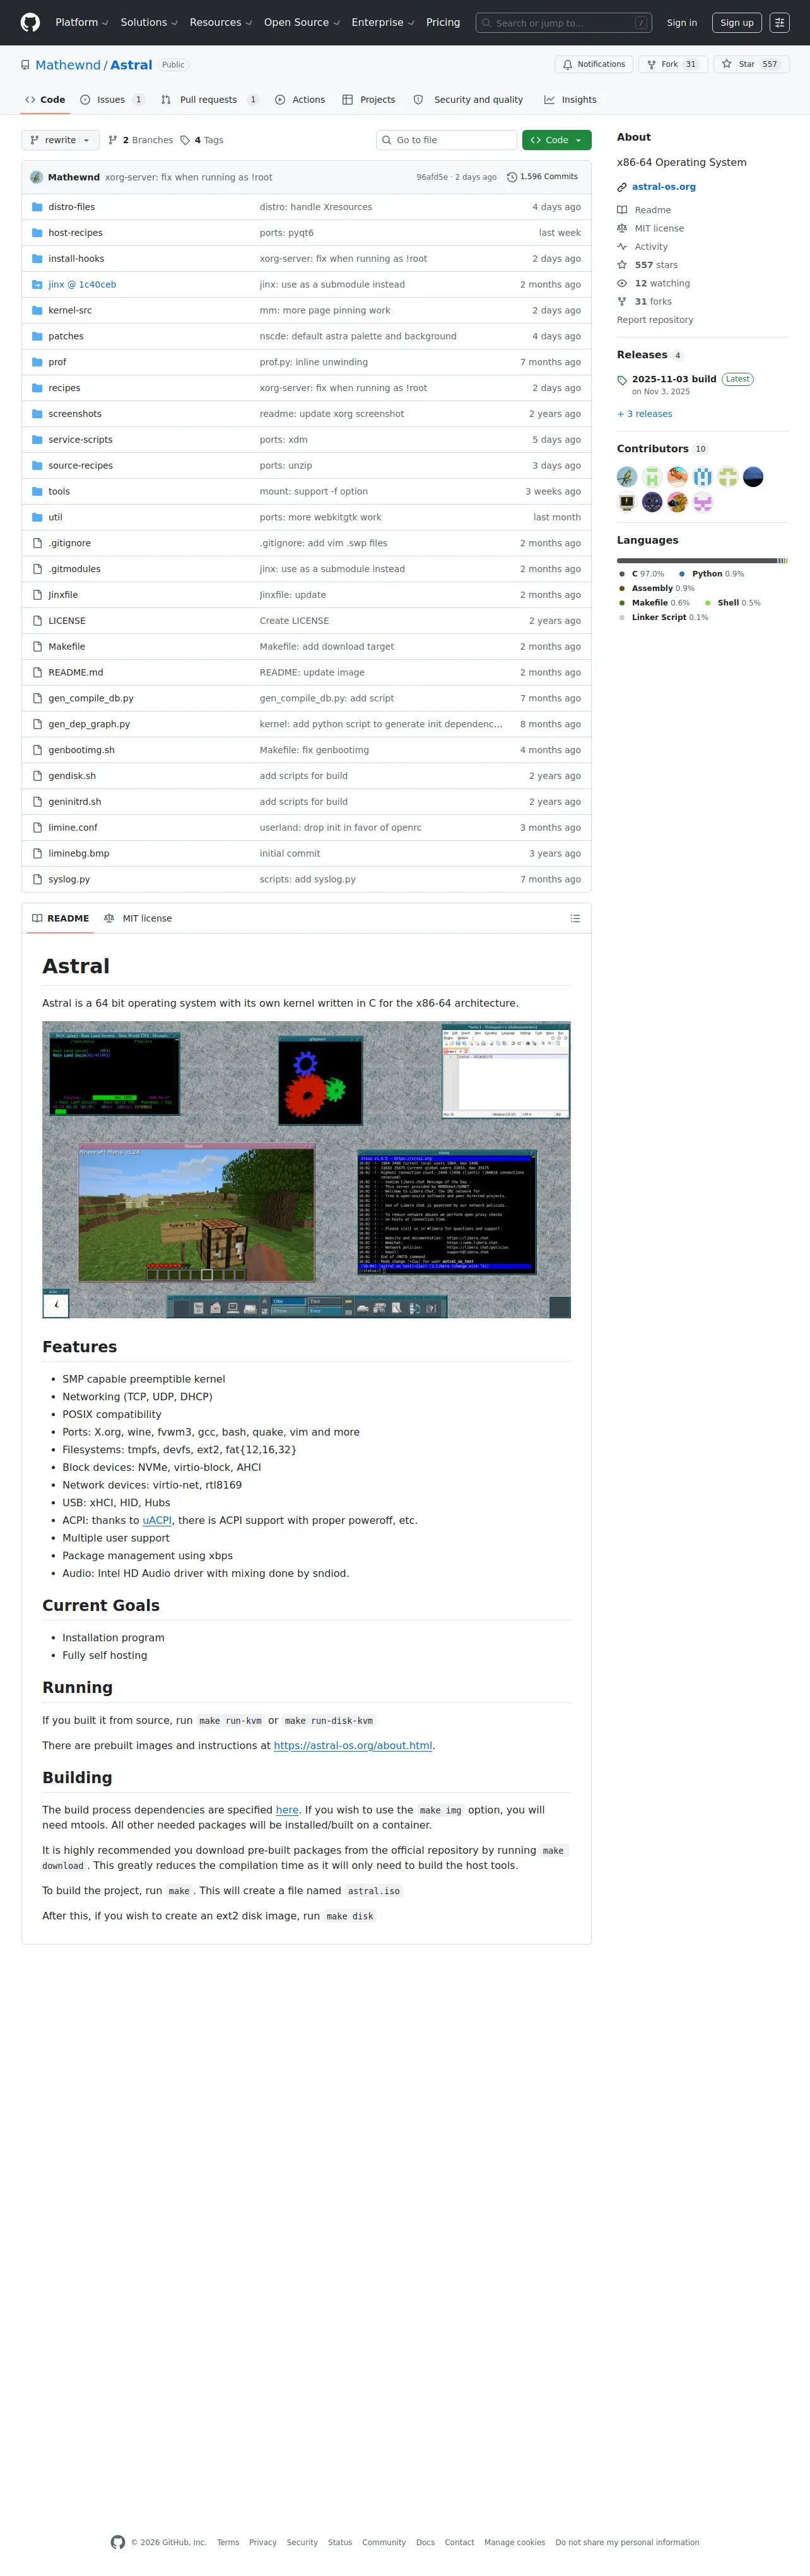Viewport: 810px width, 2576px height.
Task: Open the Pull requests tab
Action: click(210, 100)
